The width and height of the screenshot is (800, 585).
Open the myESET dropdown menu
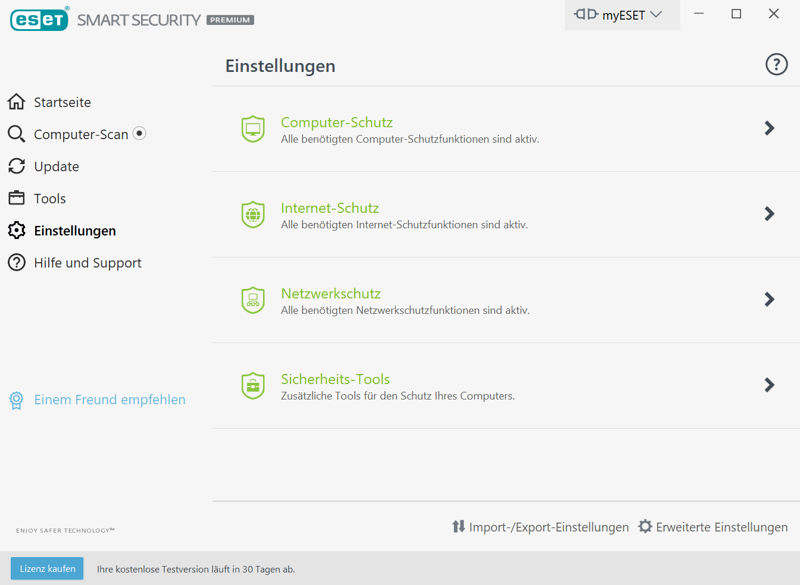621,15
